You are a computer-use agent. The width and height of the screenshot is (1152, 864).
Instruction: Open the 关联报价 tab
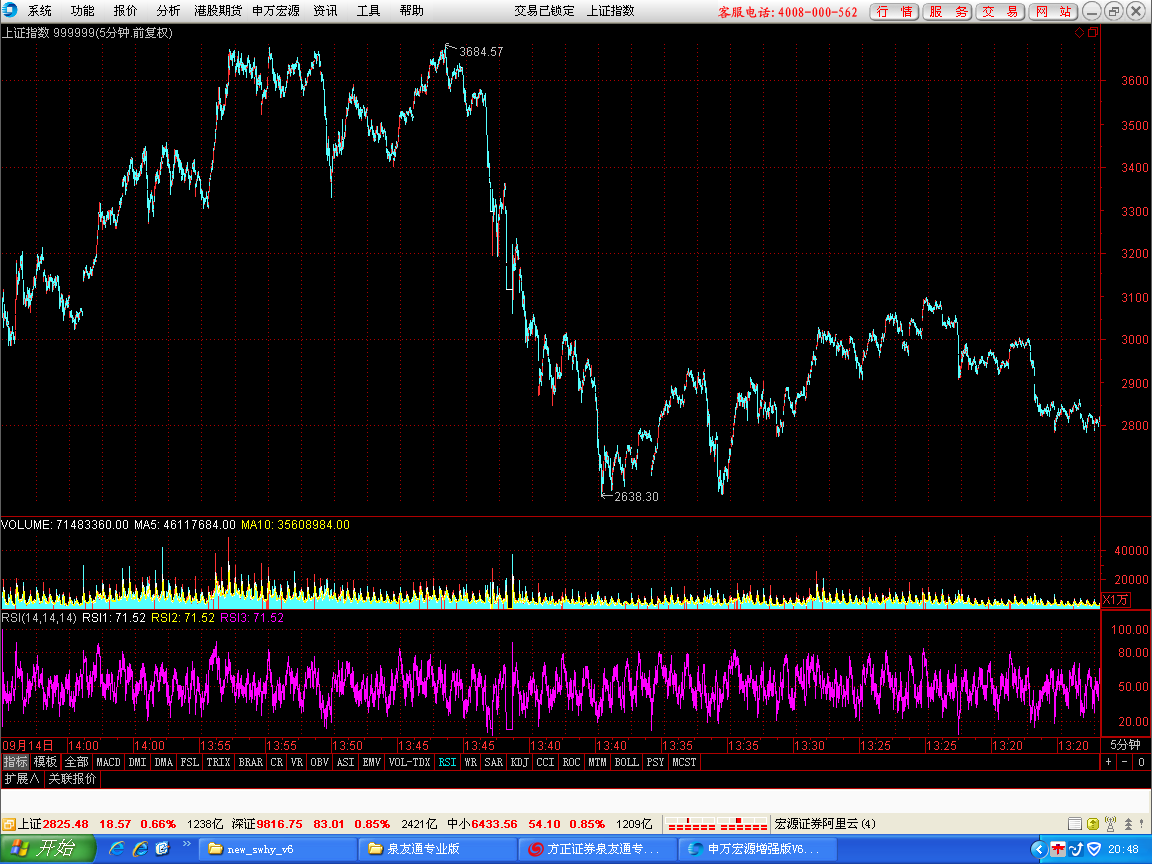click(72, 778)
